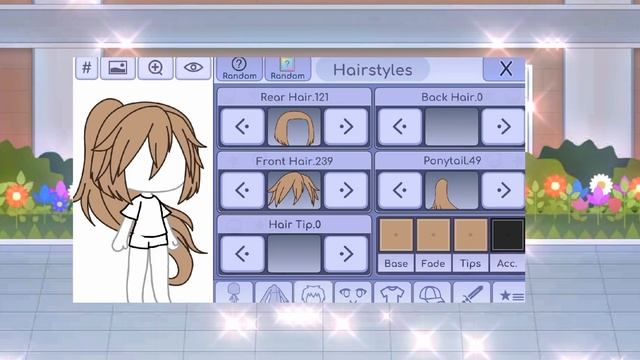Go to previous Rear Hair style
Viewport: 640px width, 360px height.
tap(242, 127)
